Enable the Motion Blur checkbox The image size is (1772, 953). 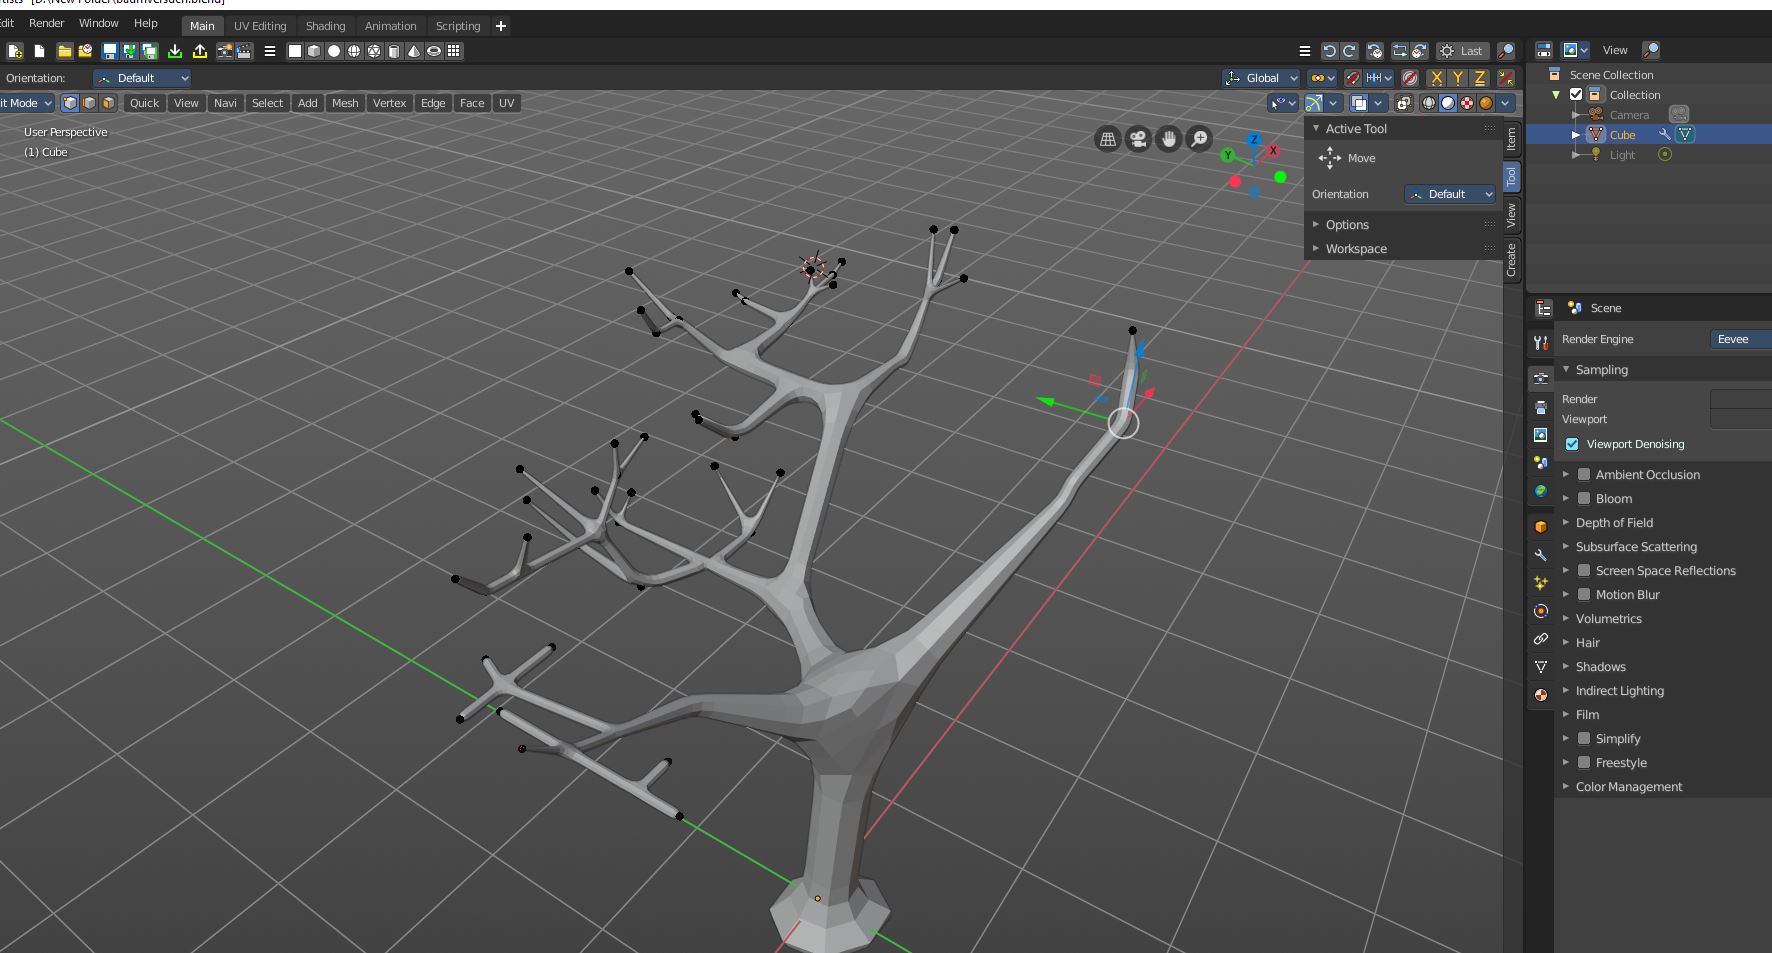1584,595
